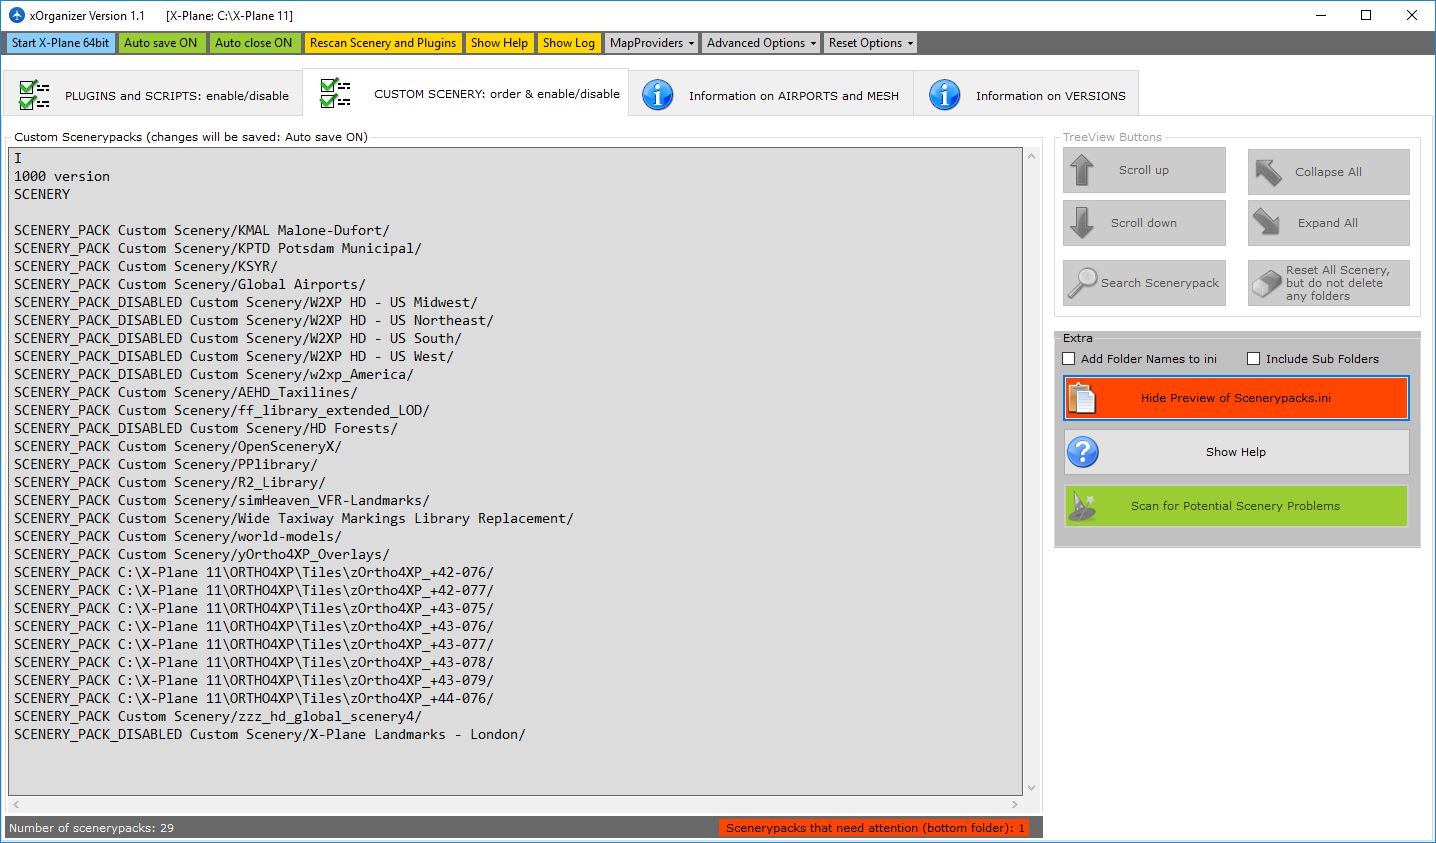1436x843 pixels.
Task: Click the info icon for Airports and Mesh
Action: click(657, 95)
